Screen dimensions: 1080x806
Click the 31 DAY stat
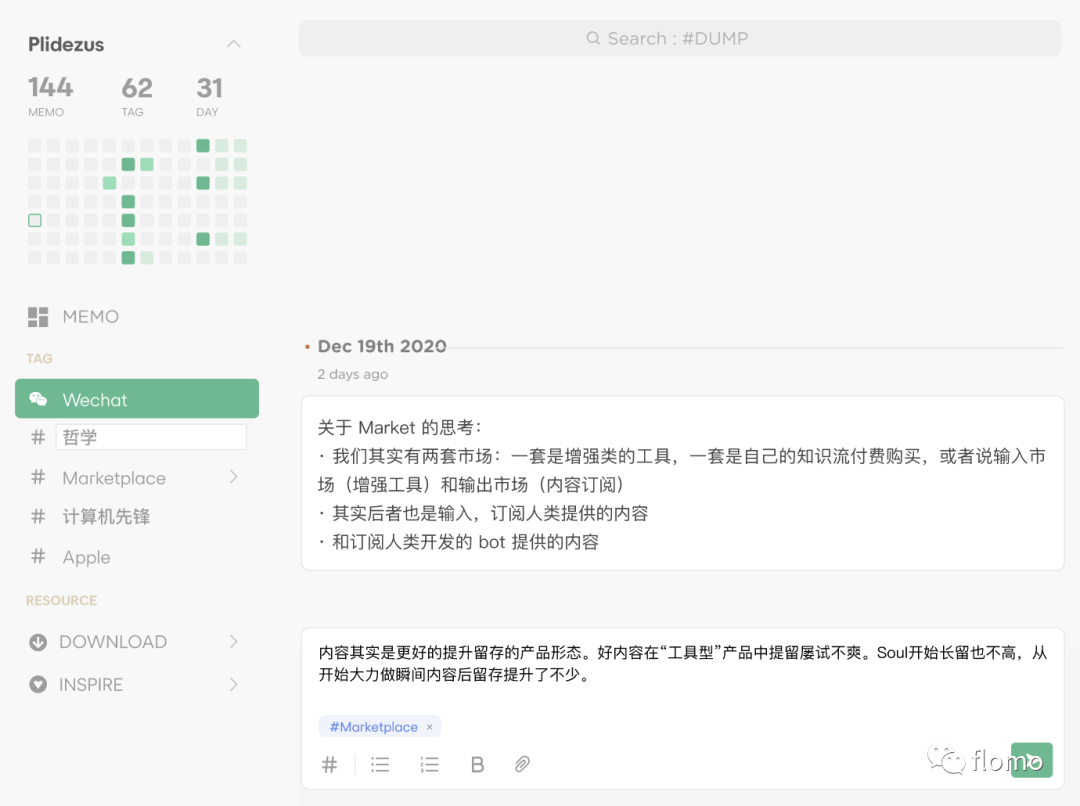pyautogui.click(x=209, y=96)
